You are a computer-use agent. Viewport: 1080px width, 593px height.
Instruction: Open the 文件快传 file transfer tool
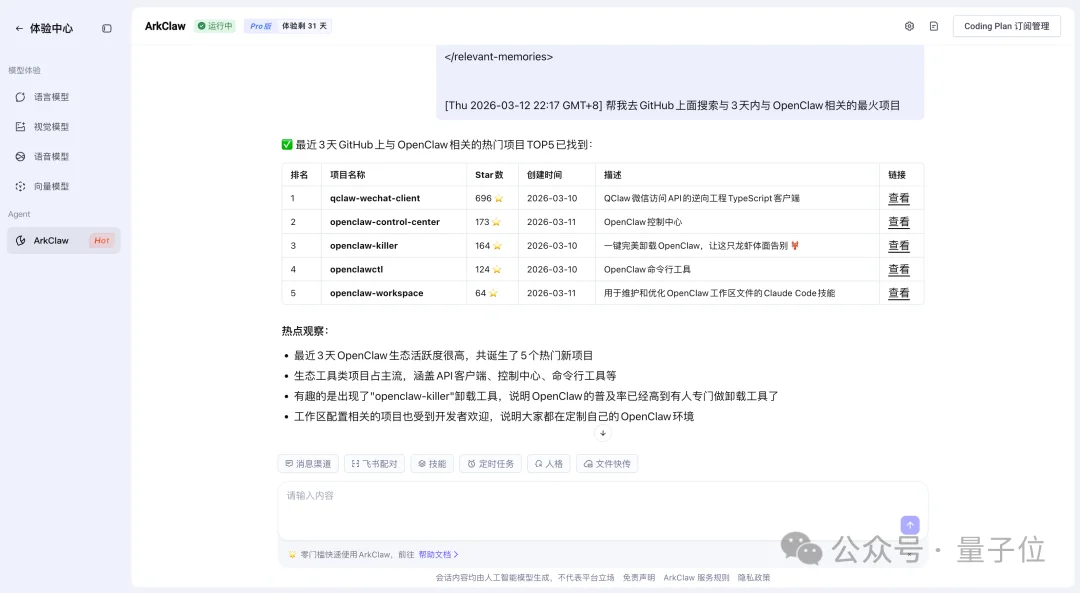pos(606,463)
